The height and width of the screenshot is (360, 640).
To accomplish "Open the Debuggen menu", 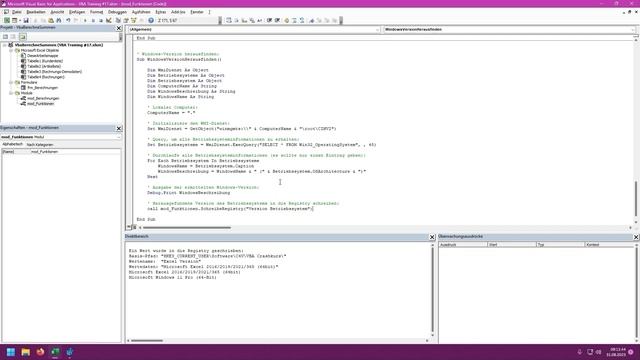I will 117,12.
